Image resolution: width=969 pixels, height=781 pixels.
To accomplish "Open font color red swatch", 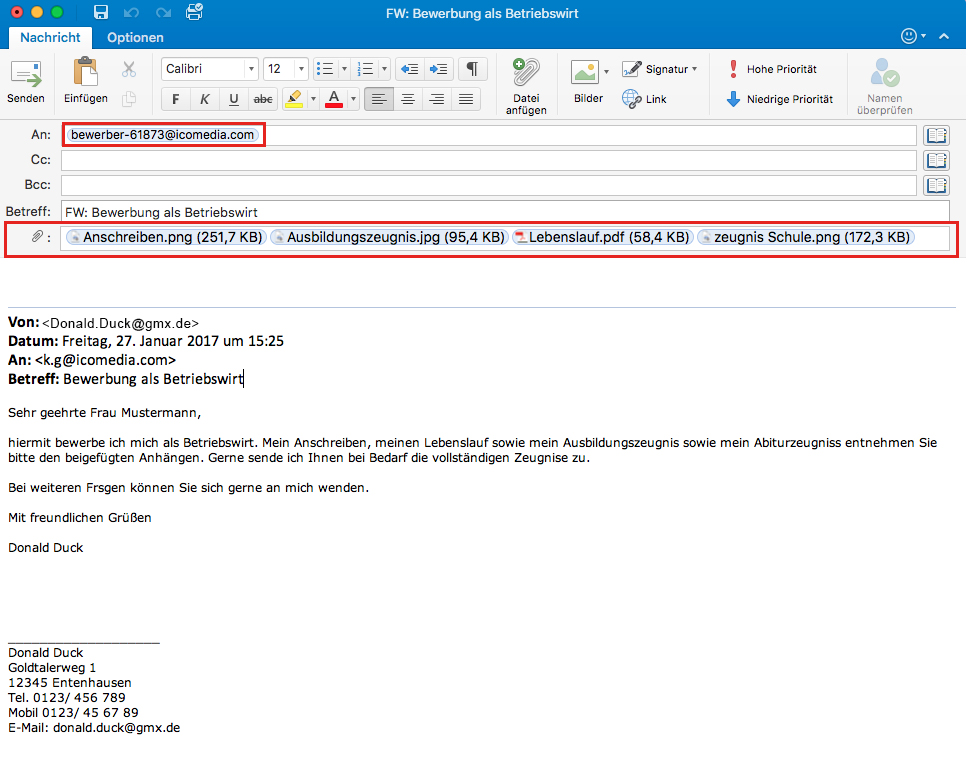I will [334, 99].
